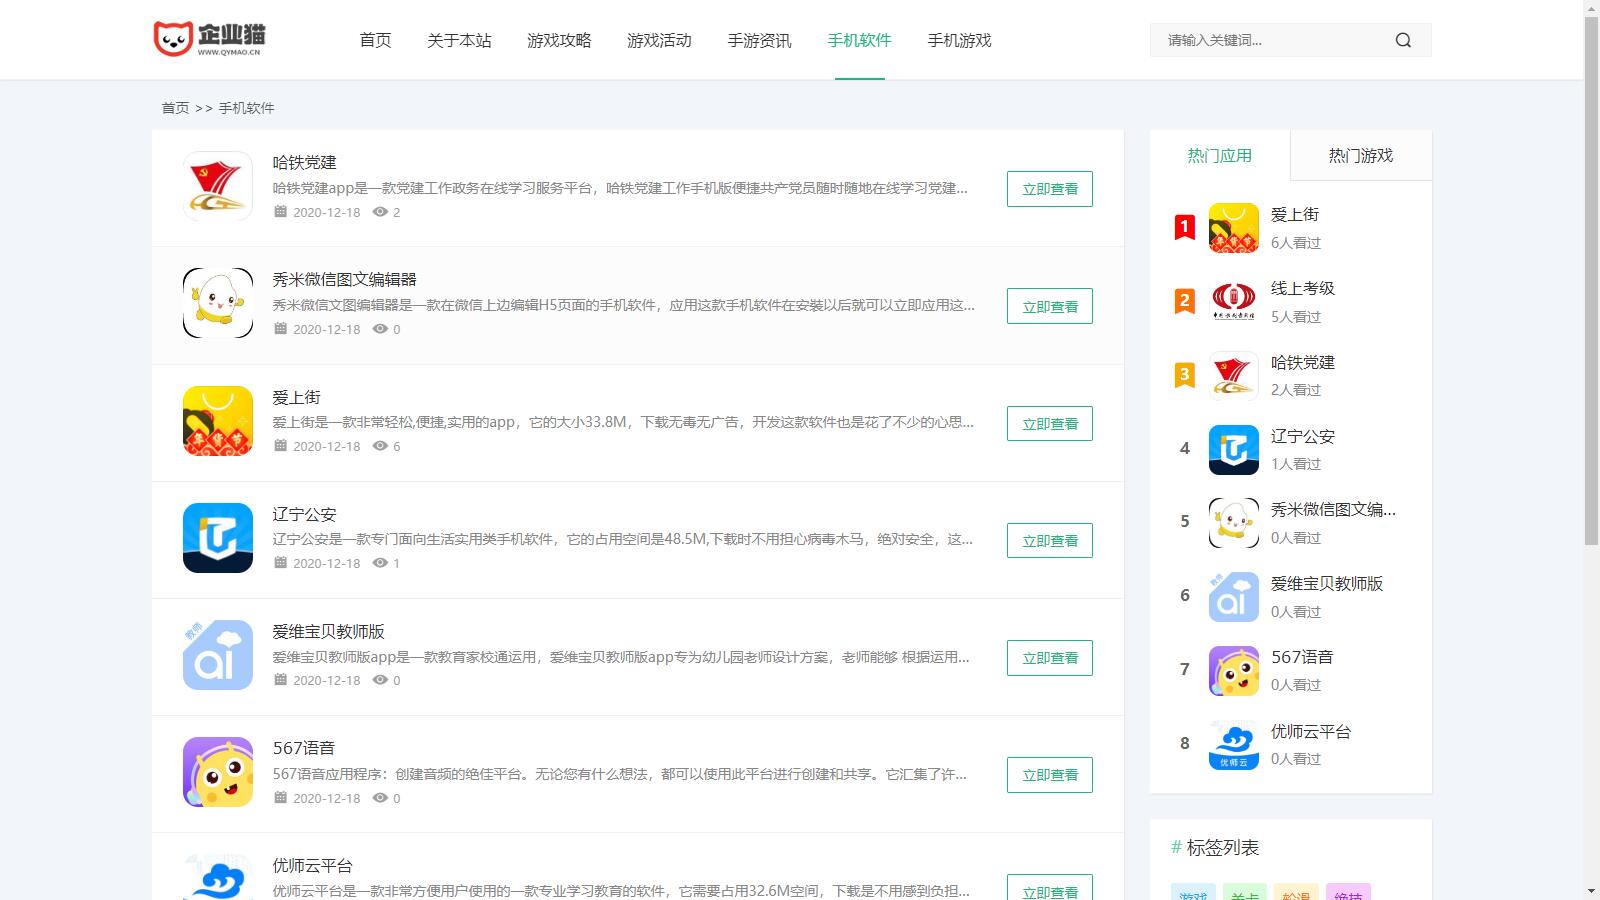Click 立即查看 button for 辽宁公安

pos(1050,540)
